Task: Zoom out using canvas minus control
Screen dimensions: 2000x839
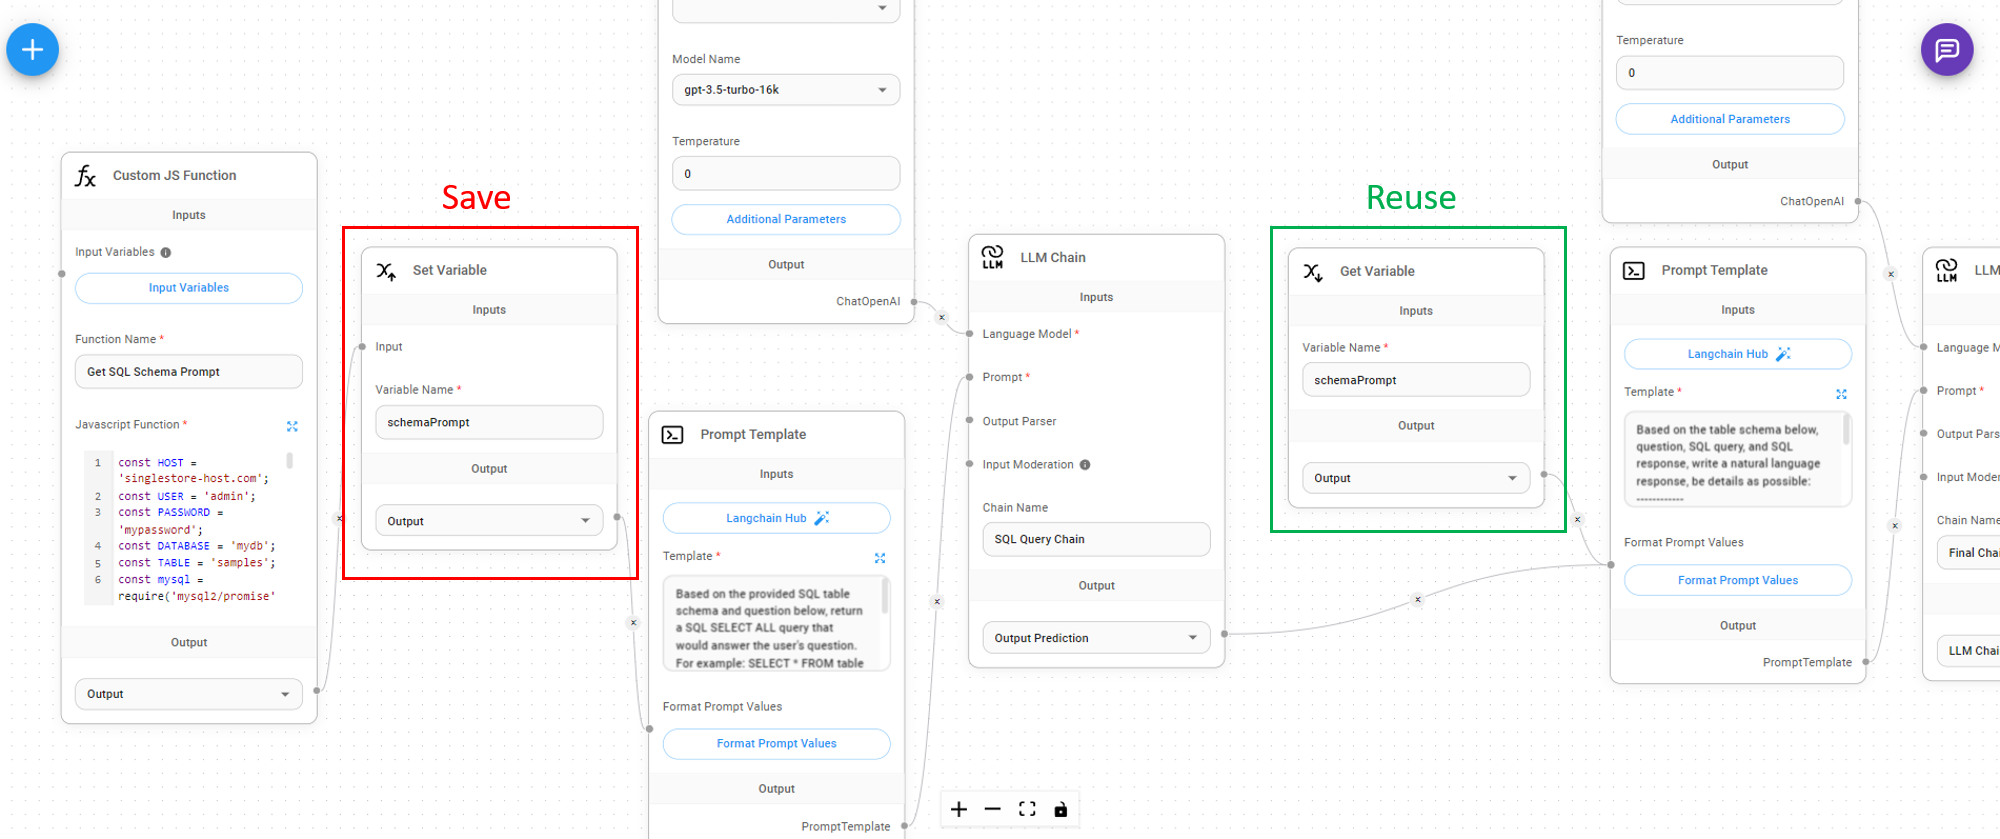Action: 992,809
